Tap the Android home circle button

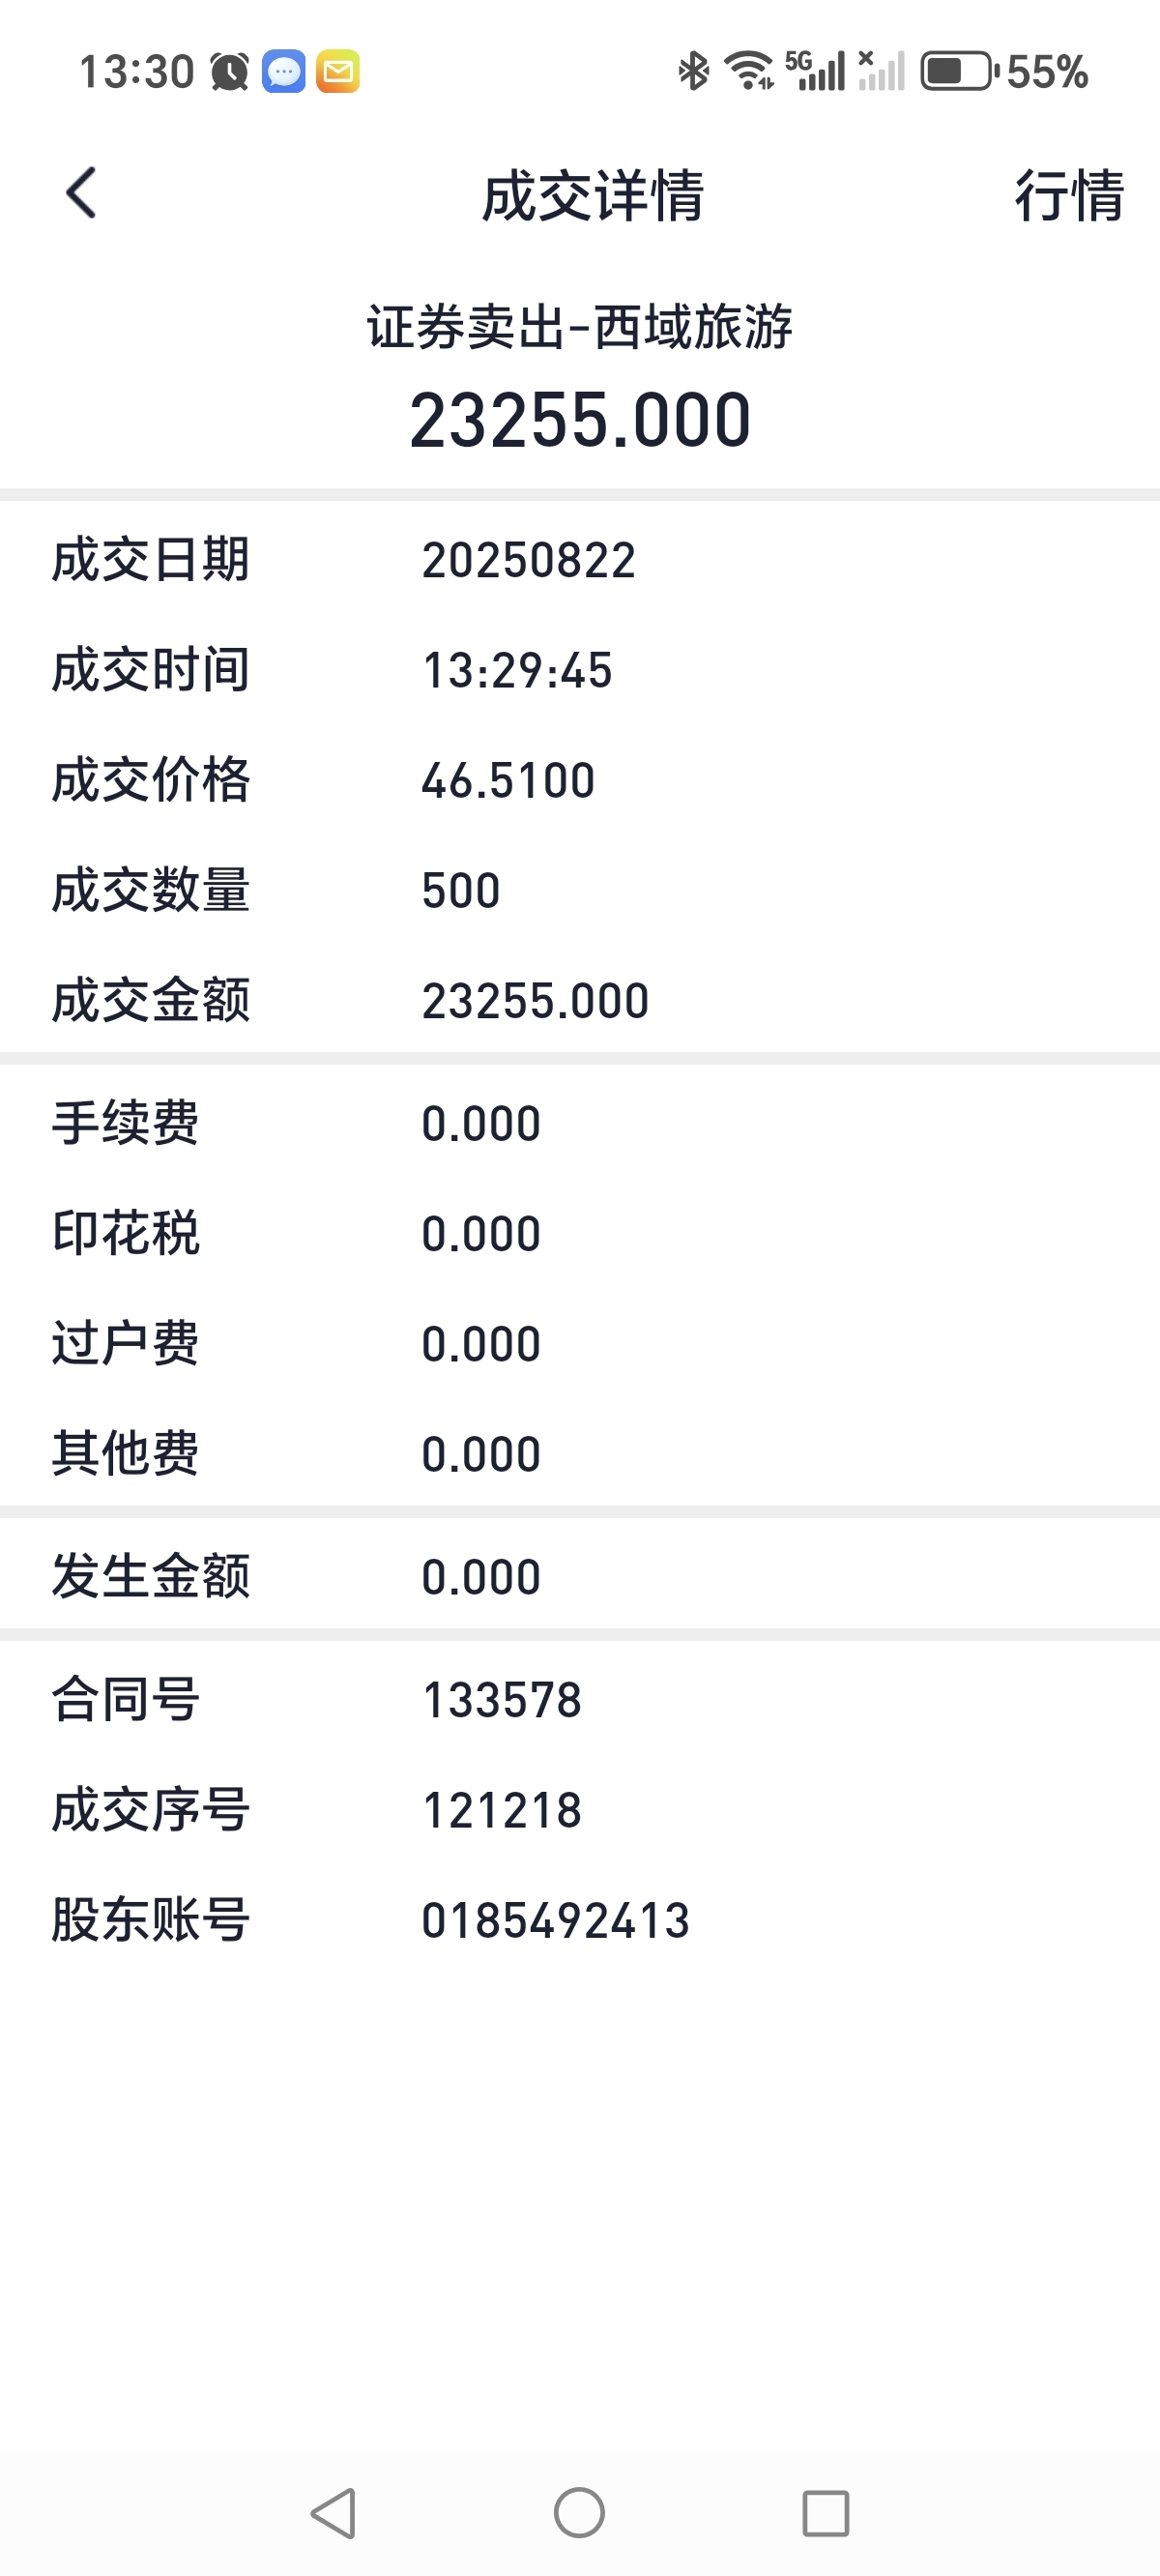[579, 2512]
